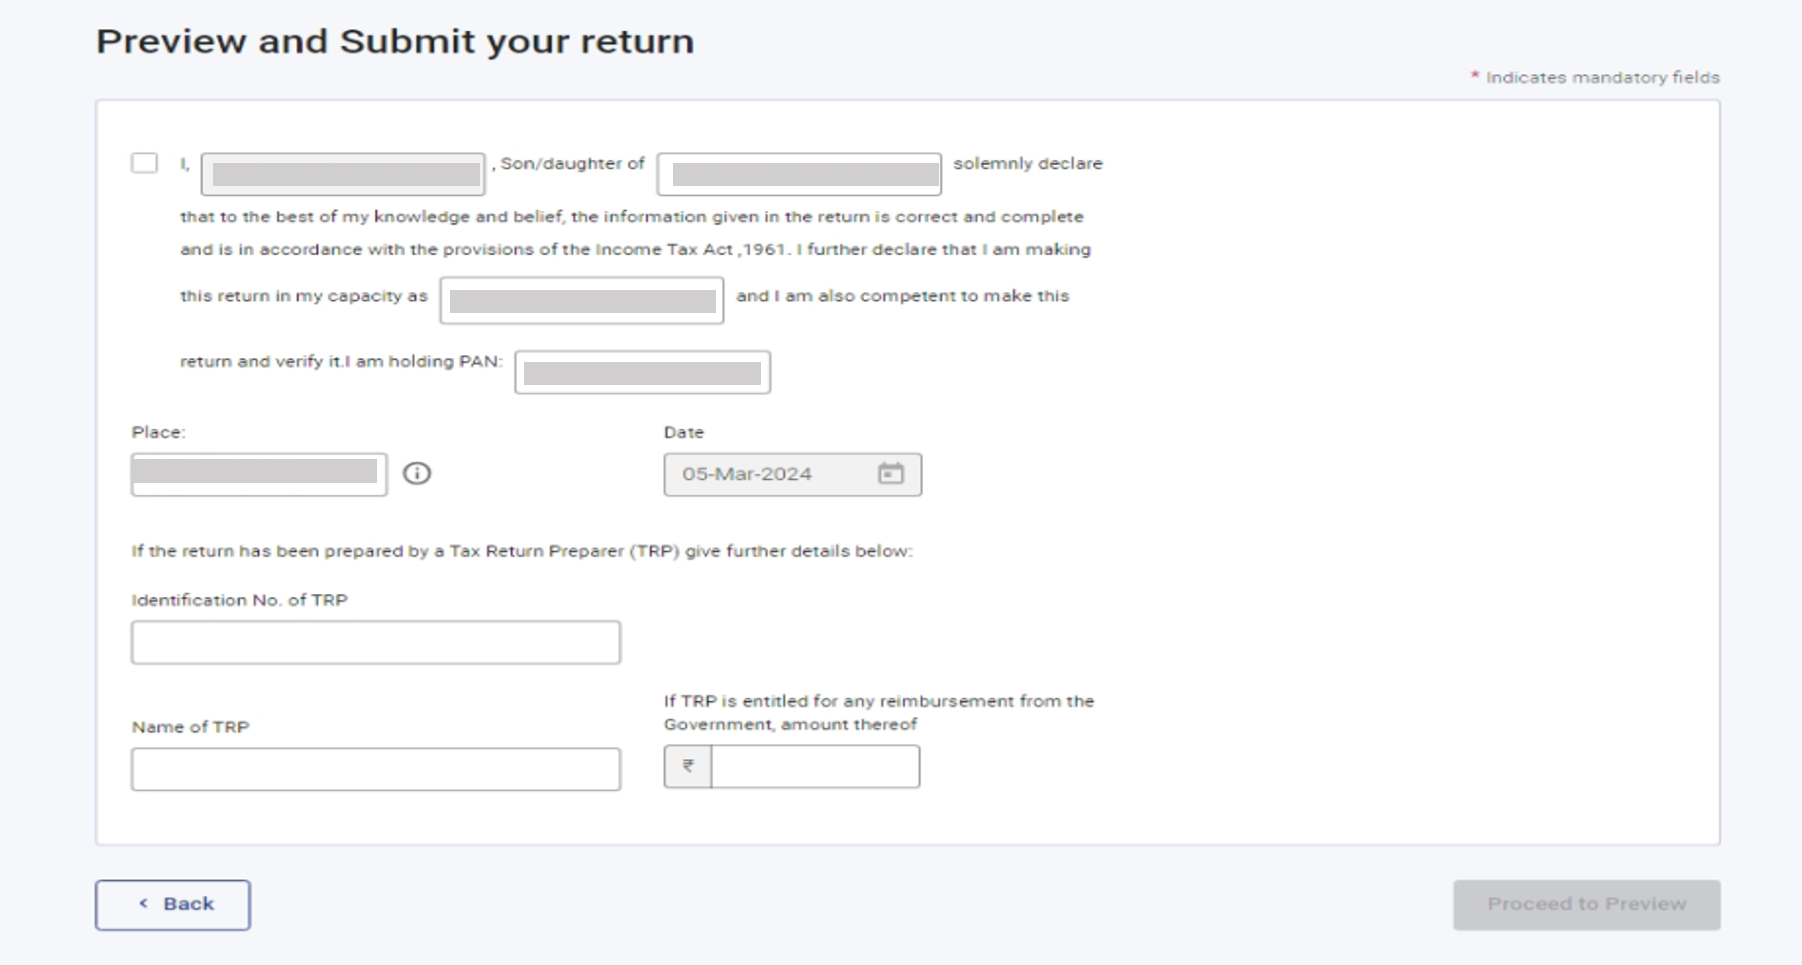The width and height of the screenshot is (1802, 965).
Task: Click the "Identification No. of TRP" label
Action: (239, 600)
